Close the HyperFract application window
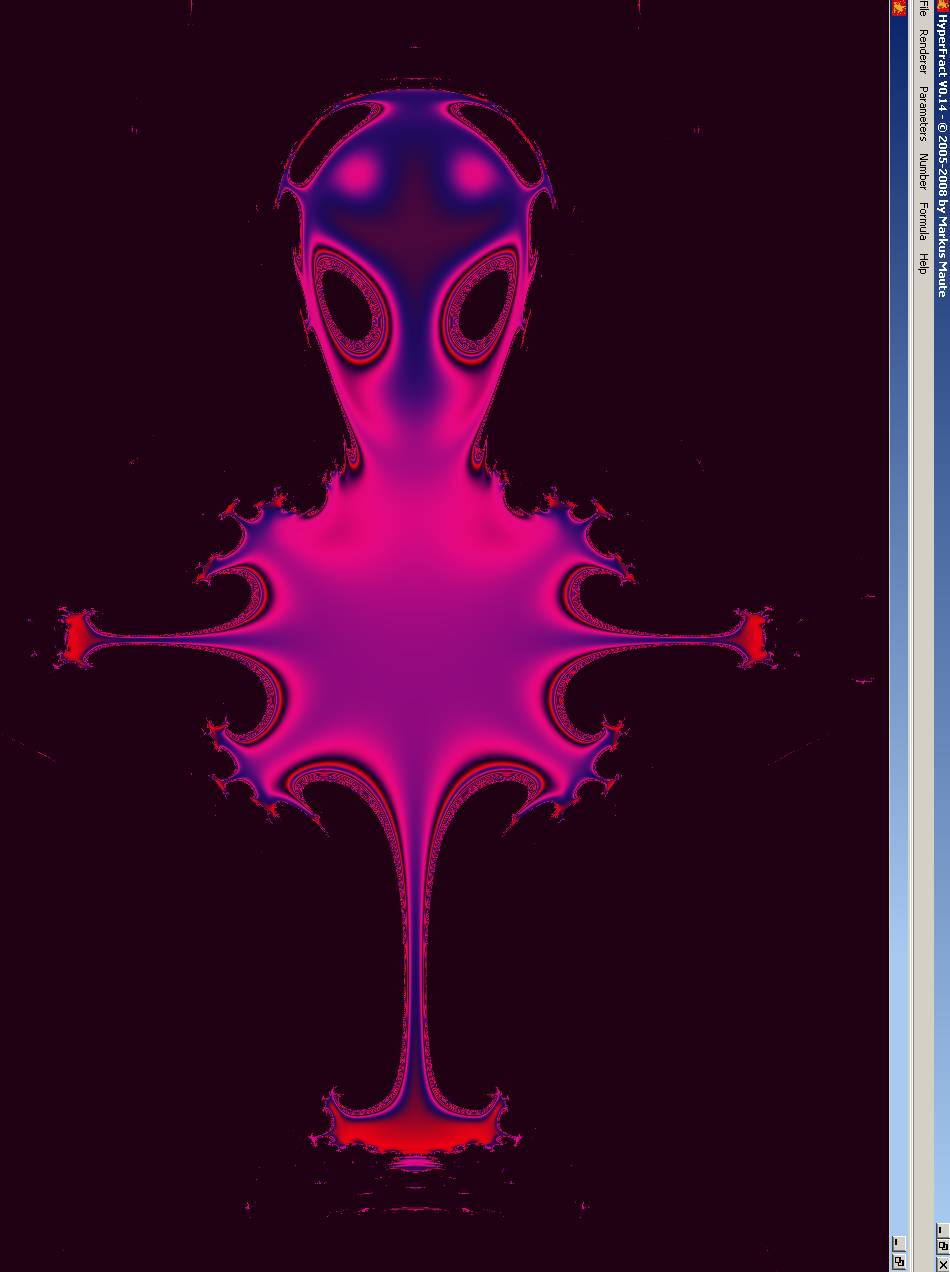950x1272 pixels. click(x=941, y=1264)
